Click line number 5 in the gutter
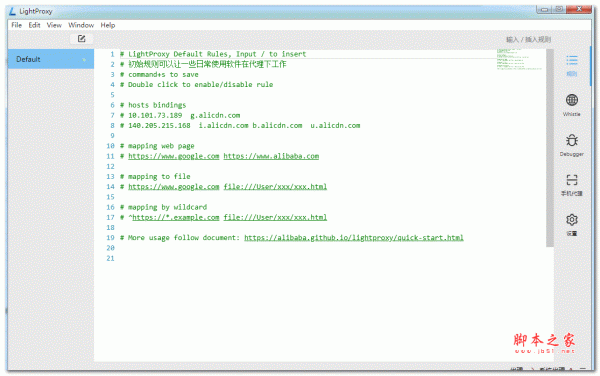The image size is (600, 376). (x=112, y=95)
